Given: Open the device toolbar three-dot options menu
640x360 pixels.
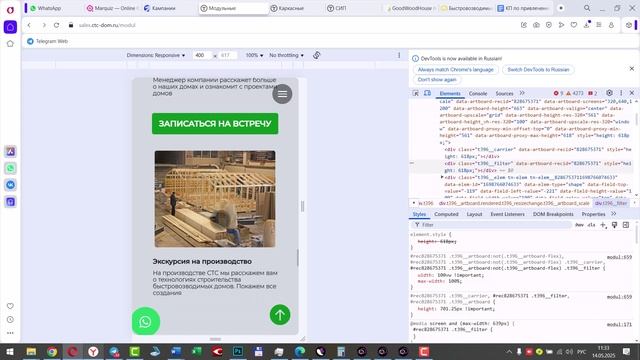Looking at the screenshot, I should pyautogui.click(x=399, y=55).
